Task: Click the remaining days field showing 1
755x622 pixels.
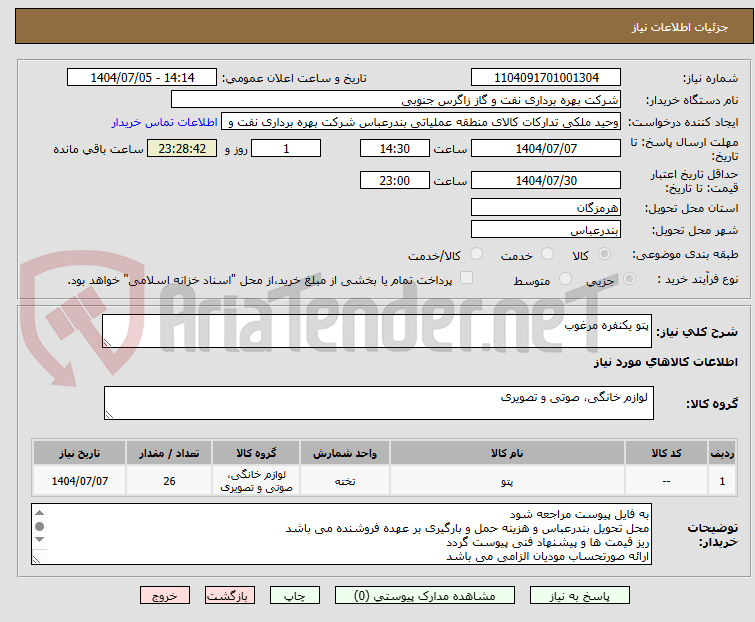Action: pyautogui.click(x=286, y=148)
